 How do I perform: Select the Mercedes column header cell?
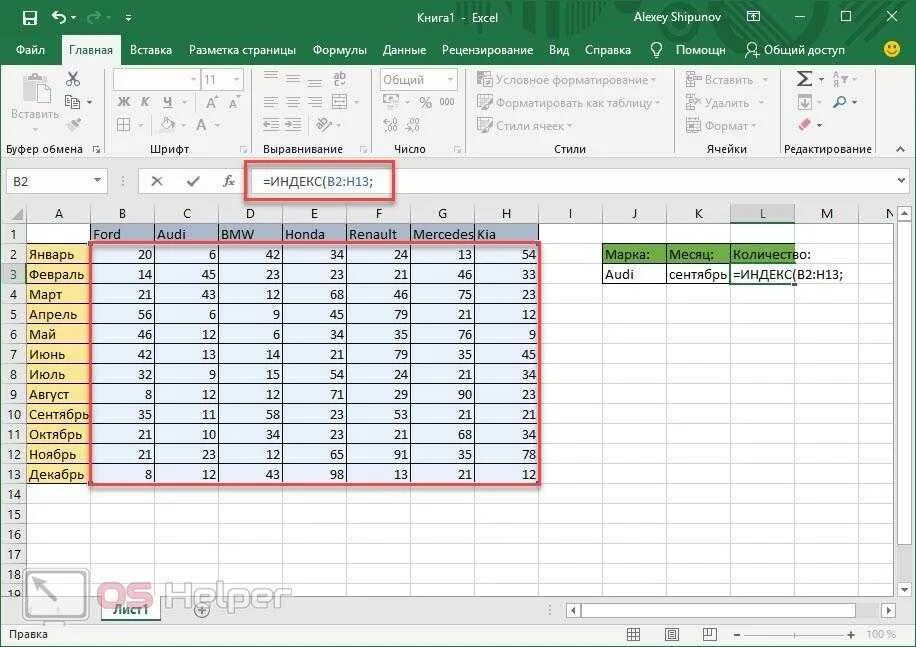coord(442,234)
